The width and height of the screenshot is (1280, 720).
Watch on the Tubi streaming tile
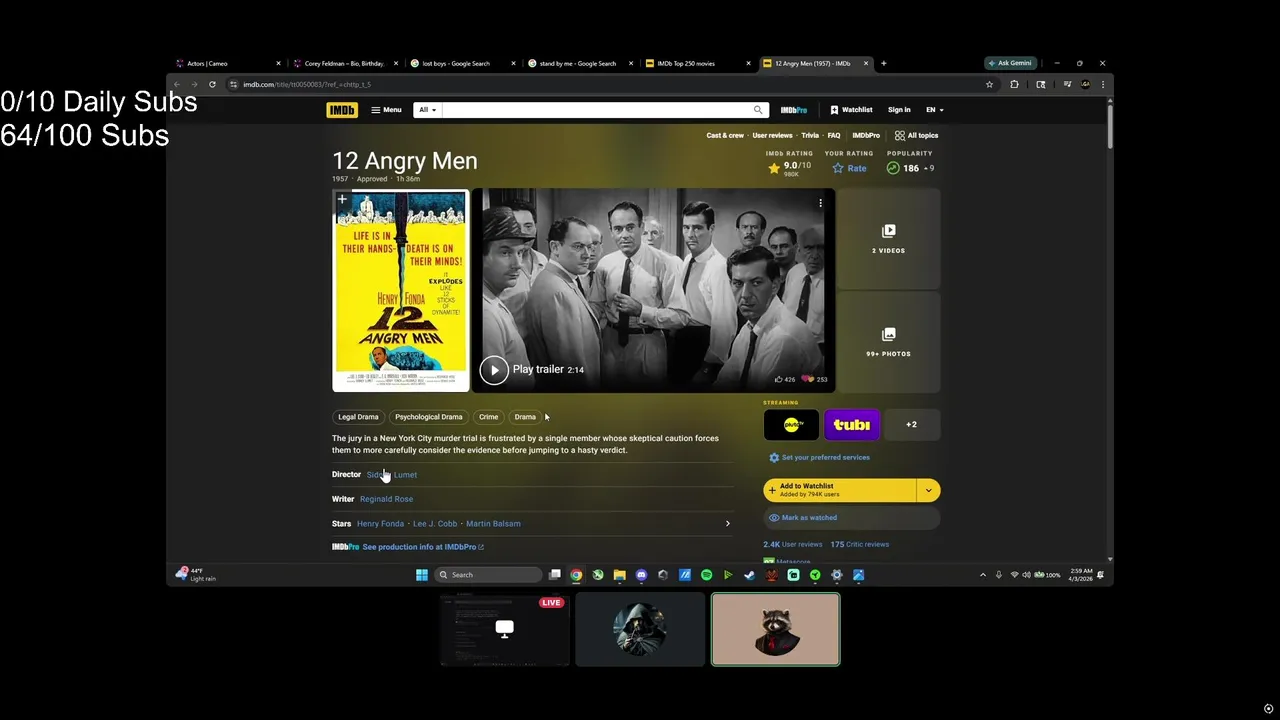coord(852,425)
